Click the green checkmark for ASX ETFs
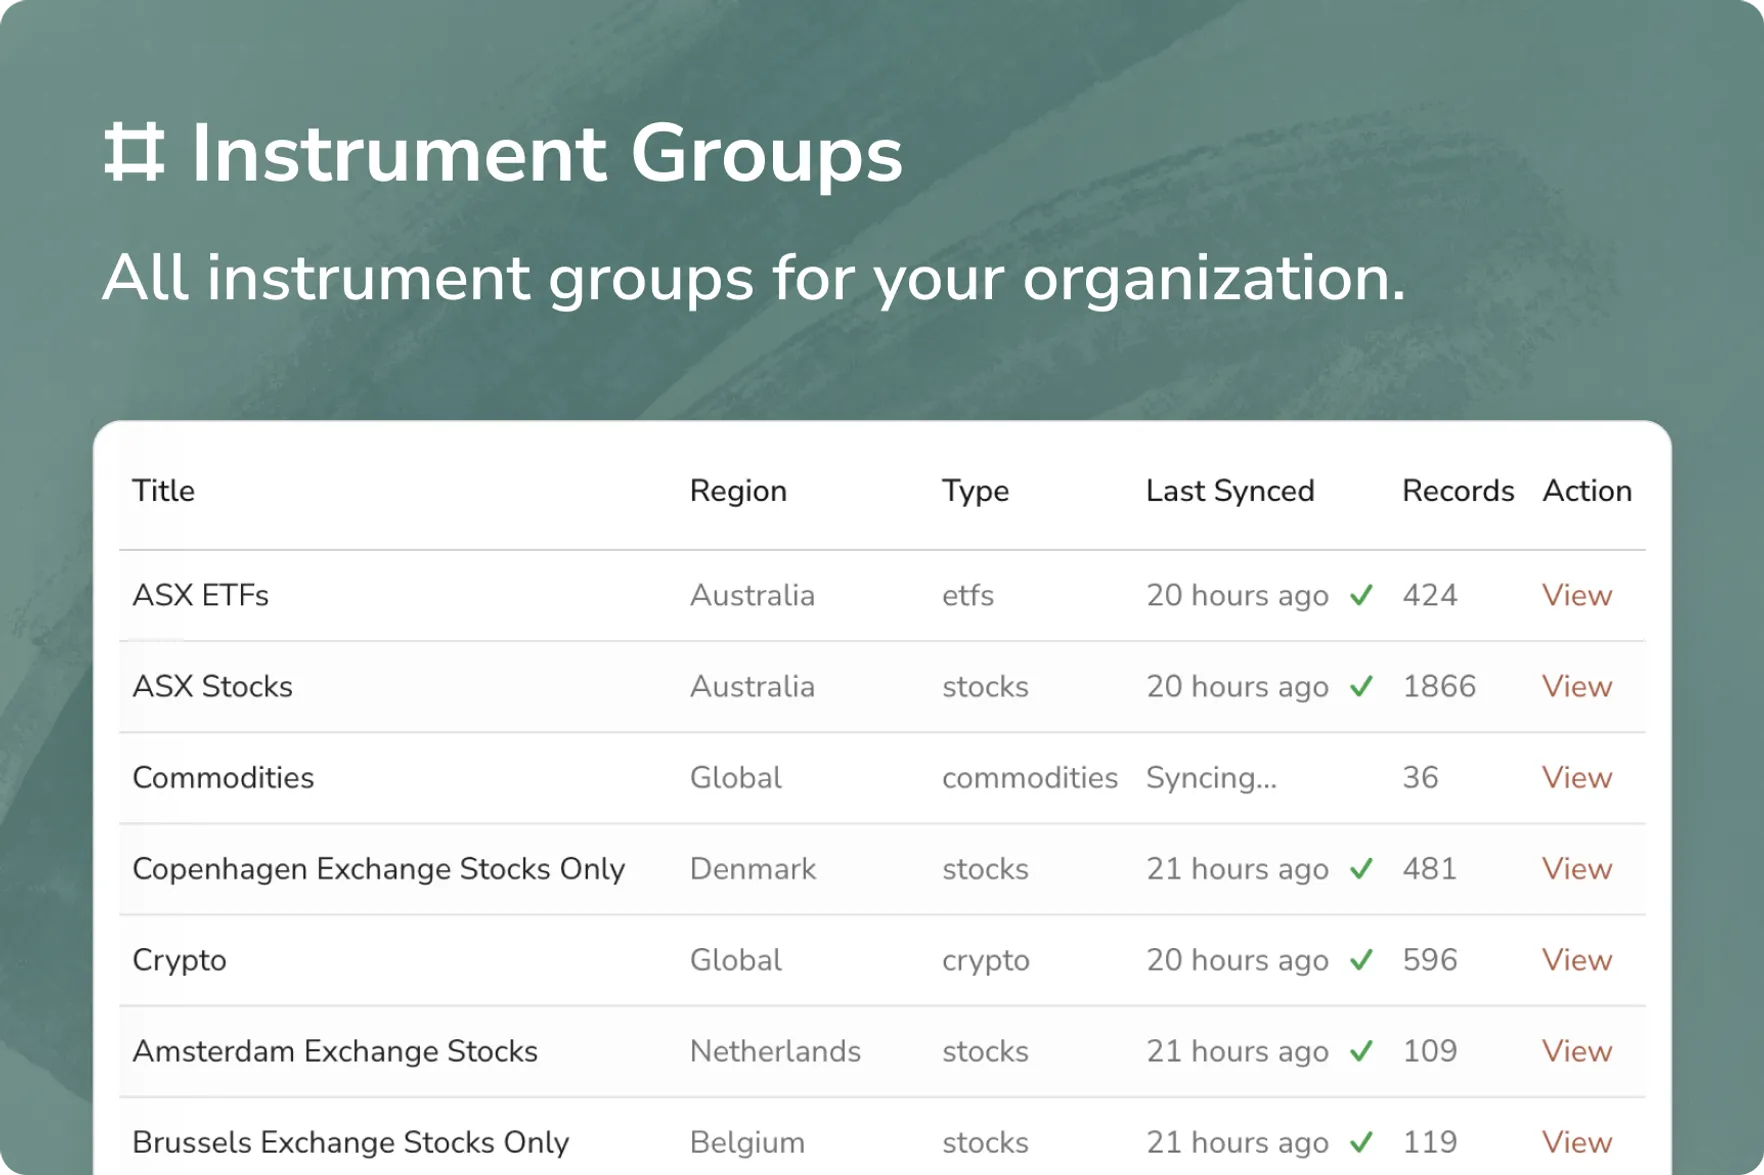 coord(1361,596)
